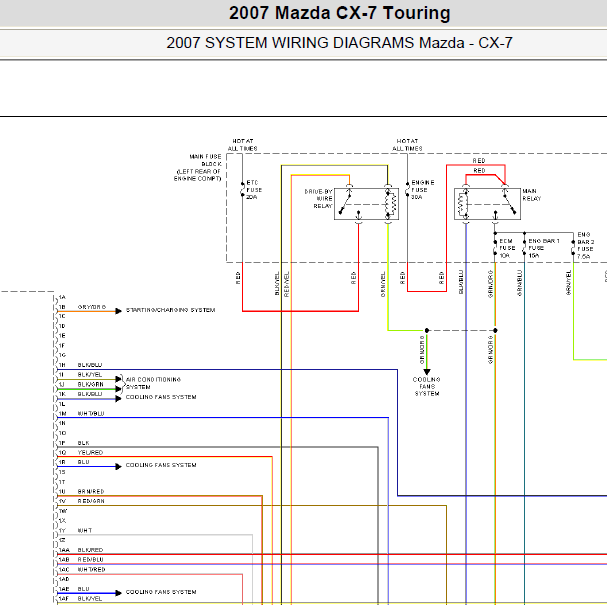Viewport: 607px width, 605px height.
Task: Click the vertical "BLK/BLU" label below main relay
Action: click(461, 282)
